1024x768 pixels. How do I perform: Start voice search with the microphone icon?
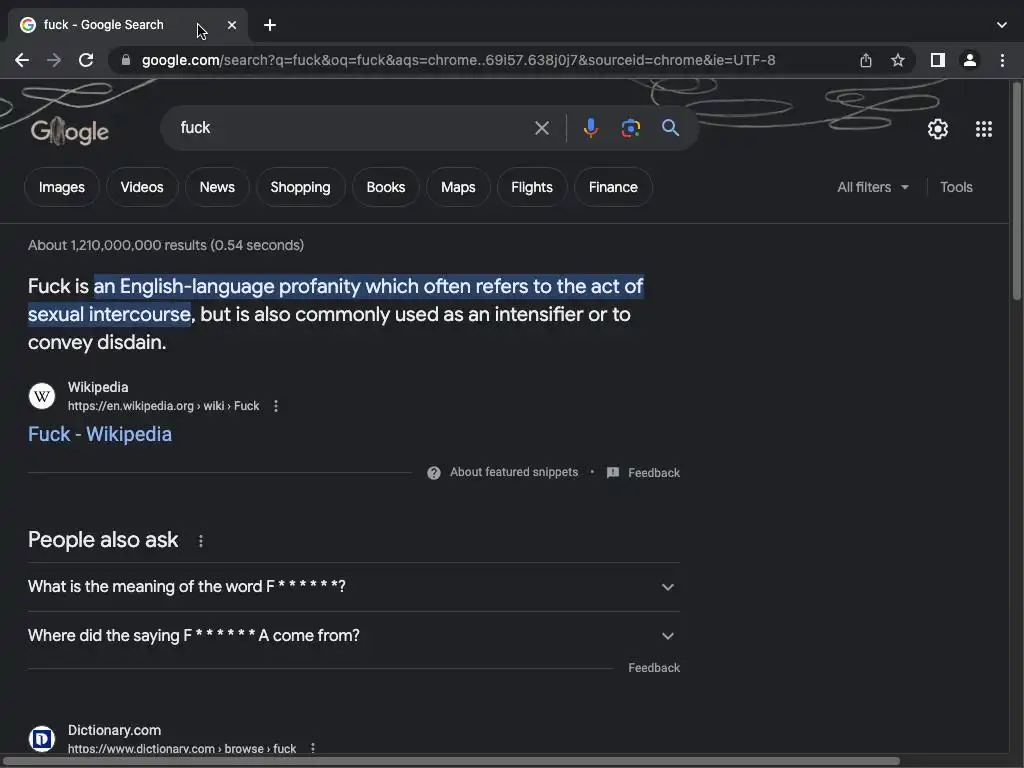590,128
